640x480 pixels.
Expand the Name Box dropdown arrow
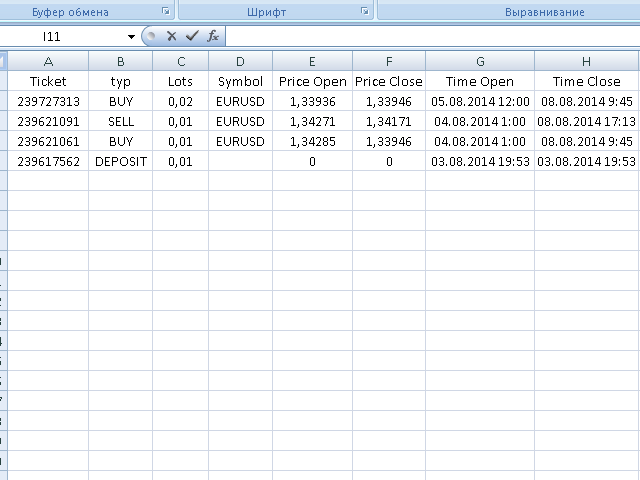131,37
